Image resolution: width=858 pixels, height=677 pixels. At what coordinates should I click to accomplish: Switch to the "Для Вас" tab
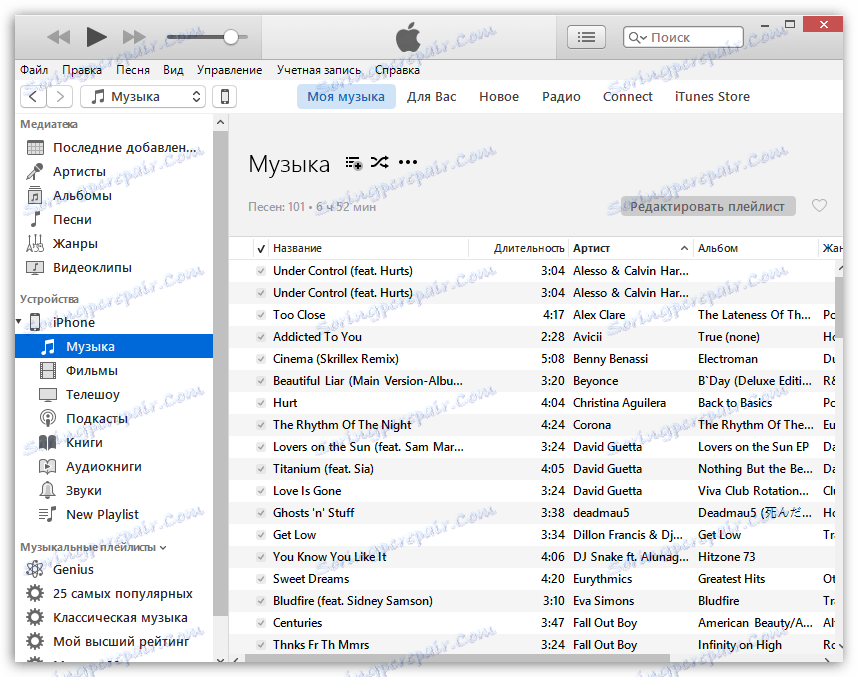[x=431, y=97]
